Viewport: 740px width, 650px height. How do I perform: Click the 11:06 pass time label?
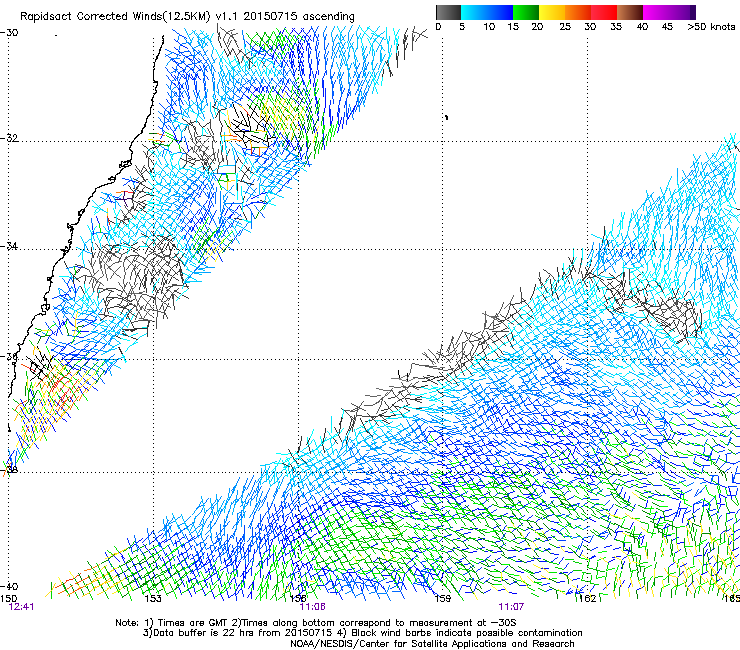[x=312, y=607]
